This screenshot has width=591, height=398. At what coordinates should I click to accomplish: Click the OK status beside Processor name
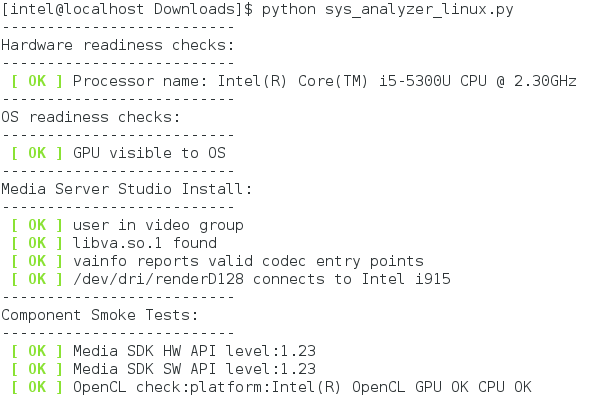pos(37,81)
